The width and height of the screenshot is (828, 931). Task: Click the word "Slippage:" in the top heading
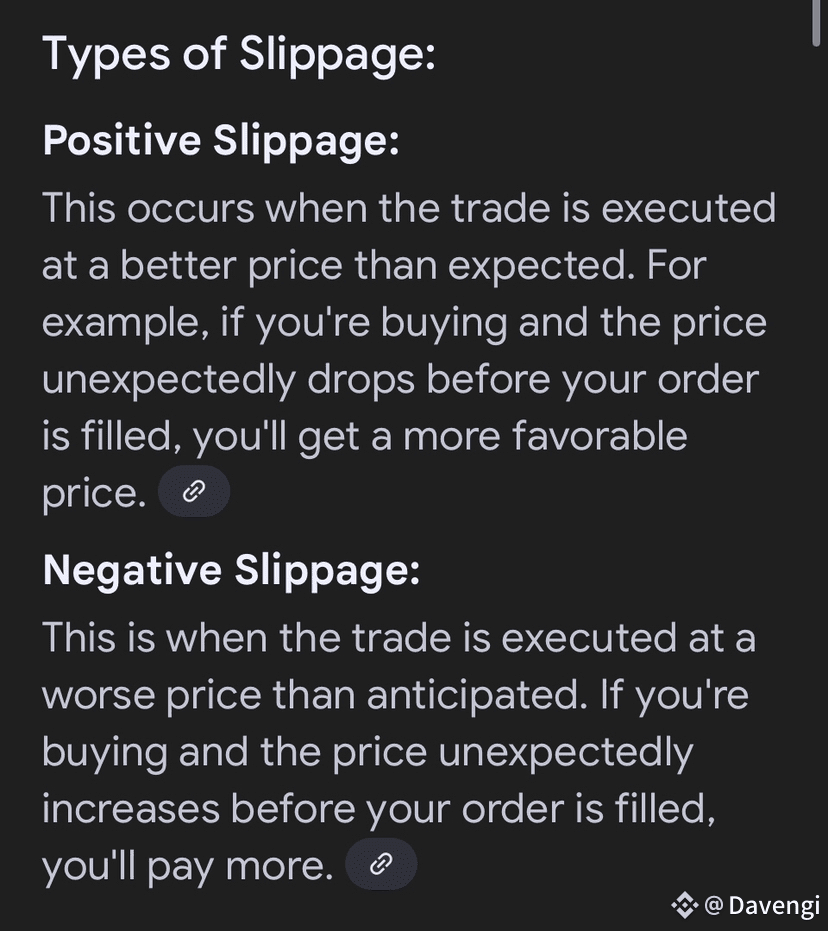(x=337, y=54)
